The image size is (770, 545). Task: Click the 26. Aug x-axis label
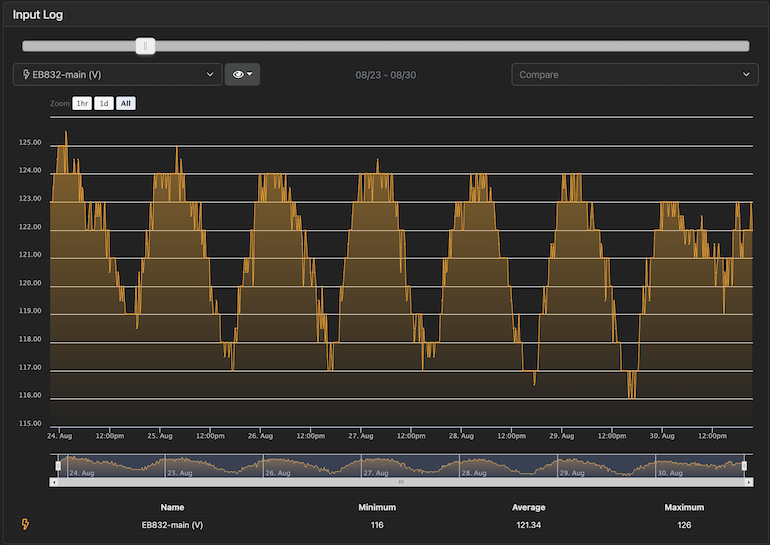click(x=260, y=436)
